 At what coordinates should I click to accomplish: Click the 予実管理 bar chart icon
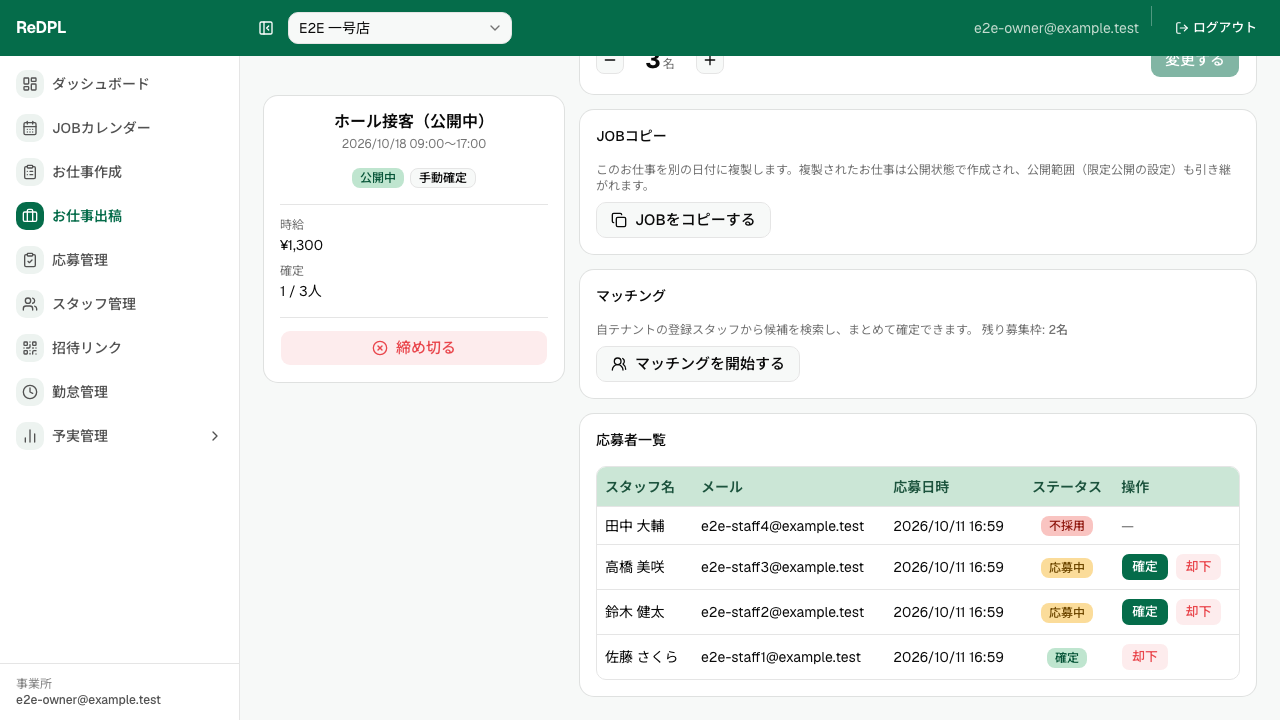(30, 436)
